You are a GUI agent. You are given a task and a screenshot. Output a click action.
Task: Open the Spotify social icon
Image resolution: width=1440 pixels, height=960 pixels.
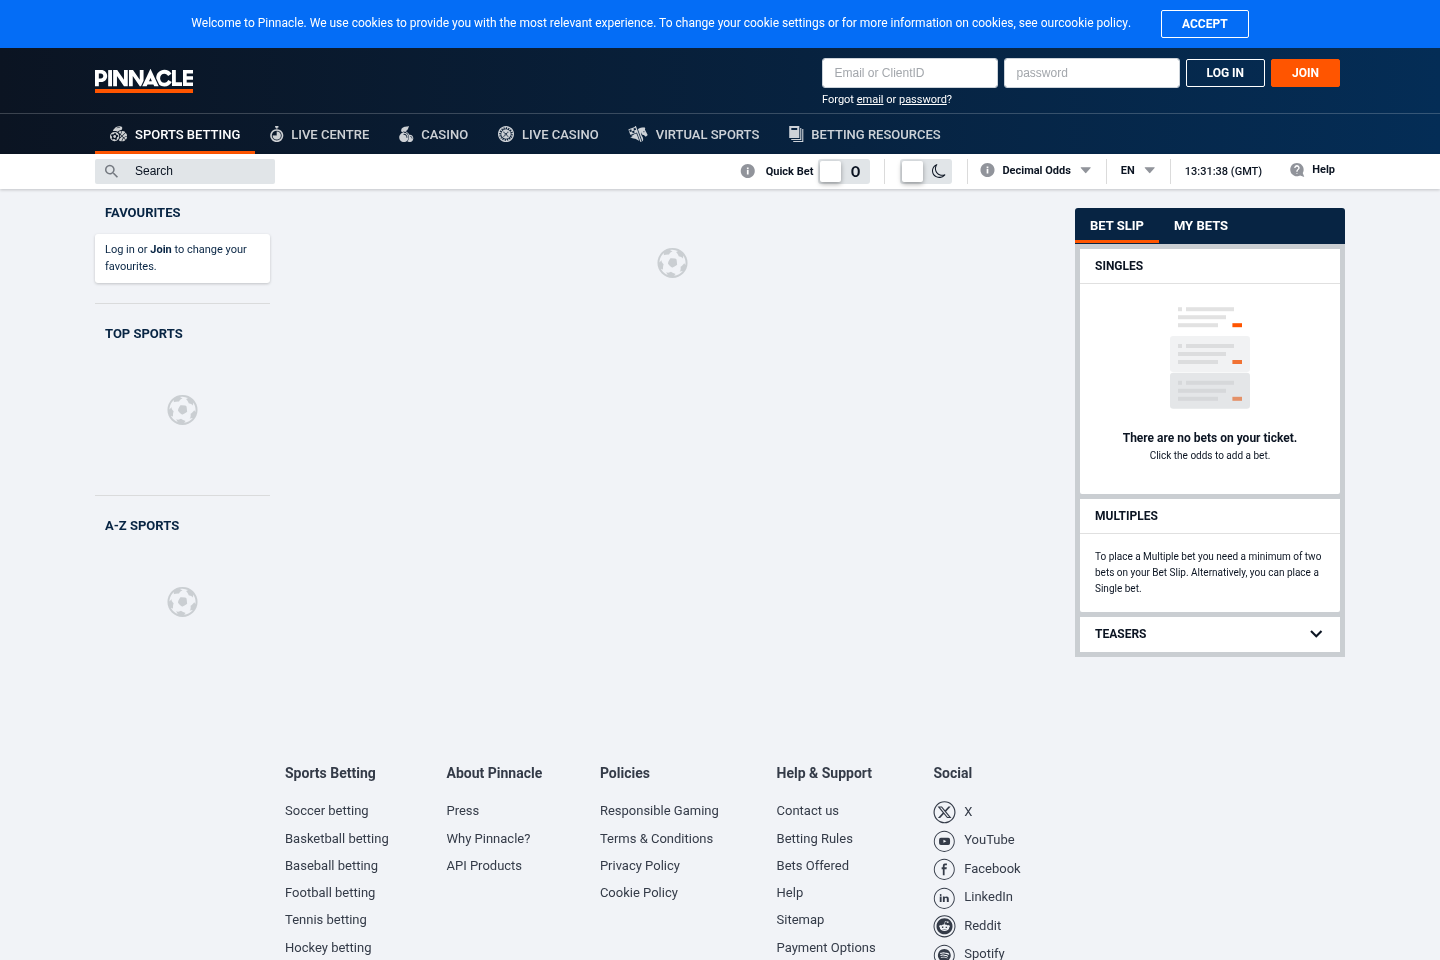pyautogui.click(x=944, y=954)
